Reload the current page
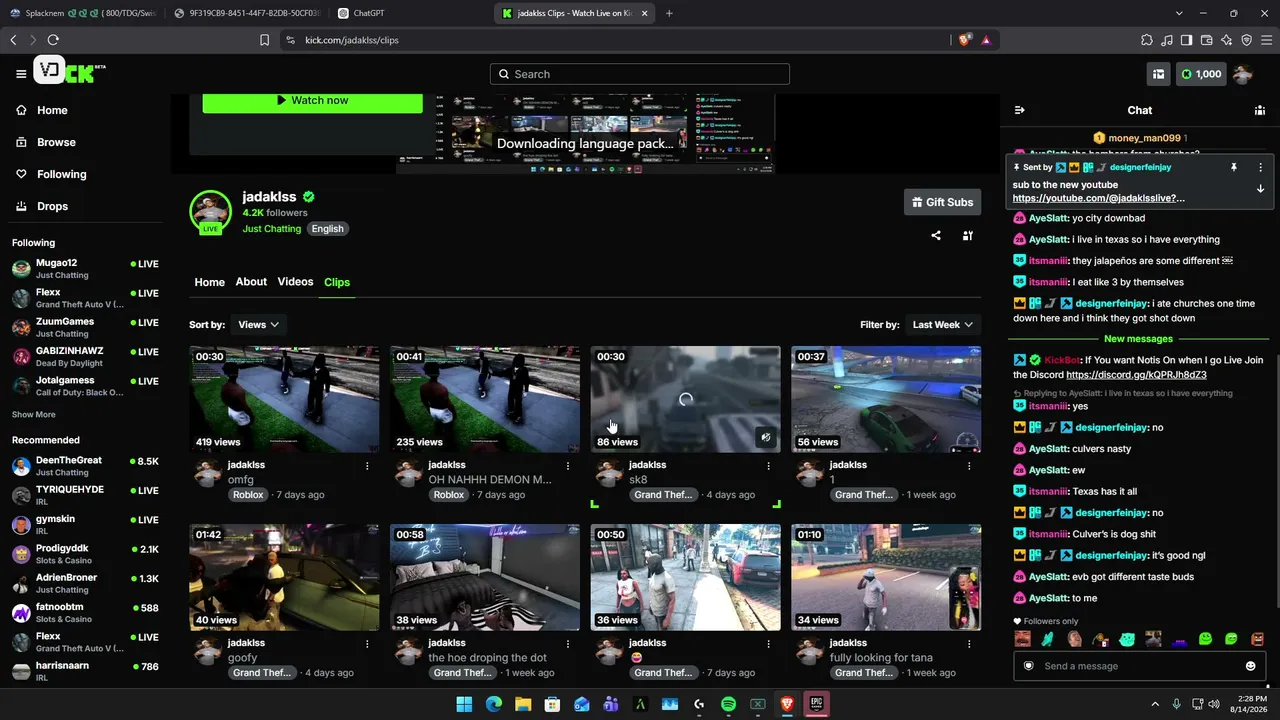Screen dimensions: 1280x720 click(53, 40)
